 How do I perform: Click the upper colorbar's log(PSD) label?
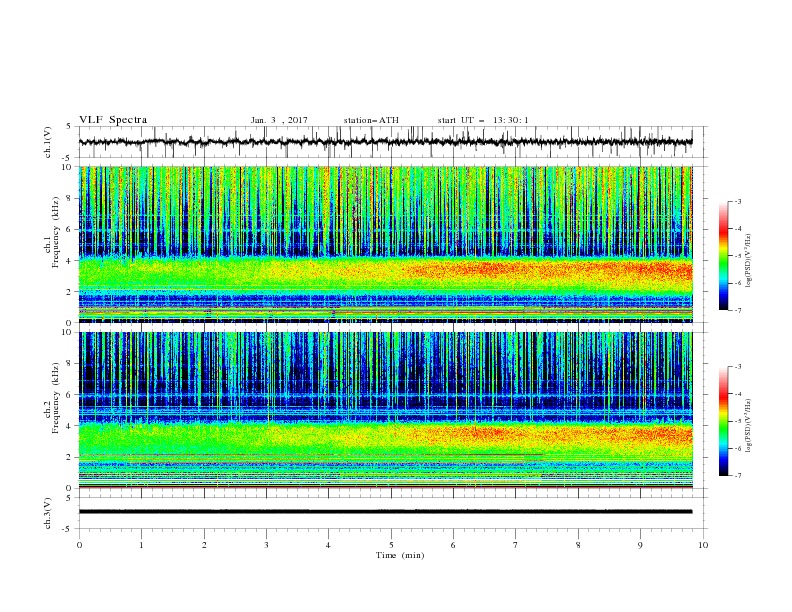(x=749, y=261)
